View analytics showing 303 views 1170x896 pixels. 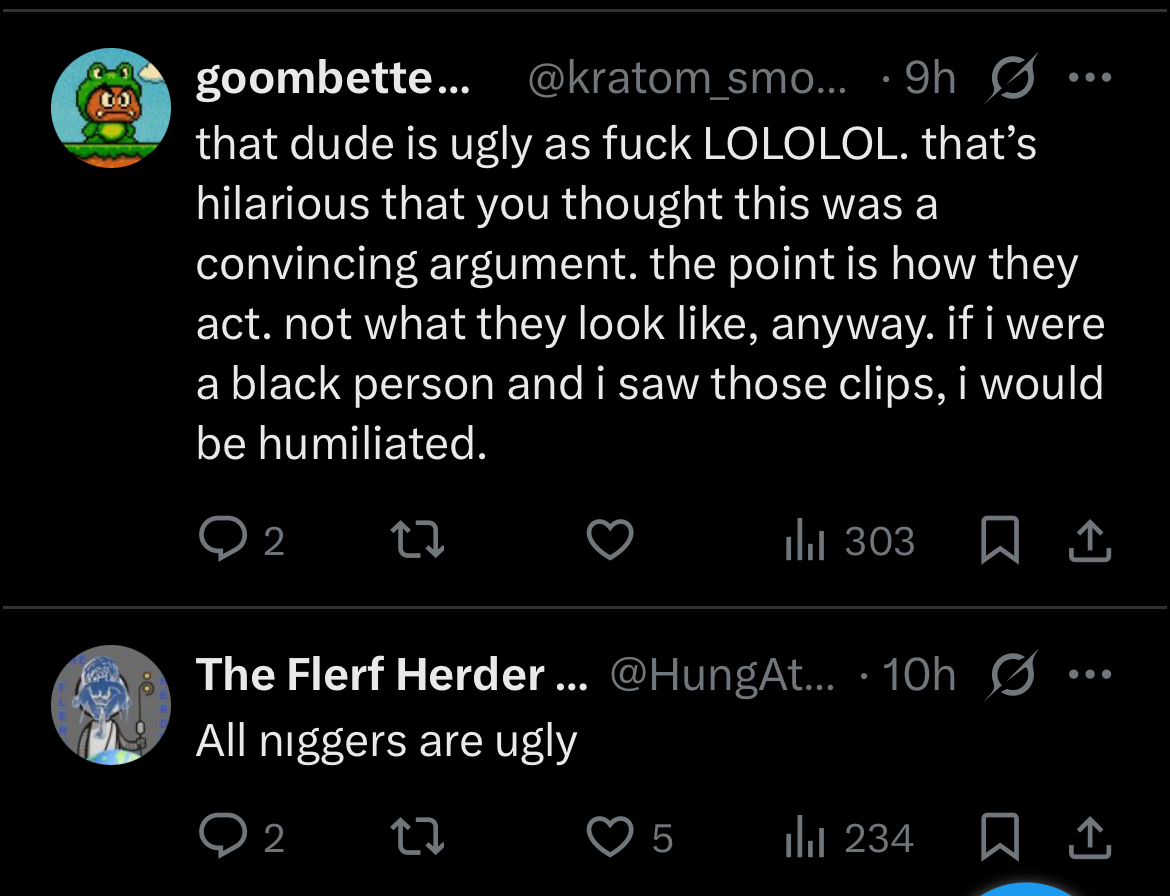pos(850,541)
